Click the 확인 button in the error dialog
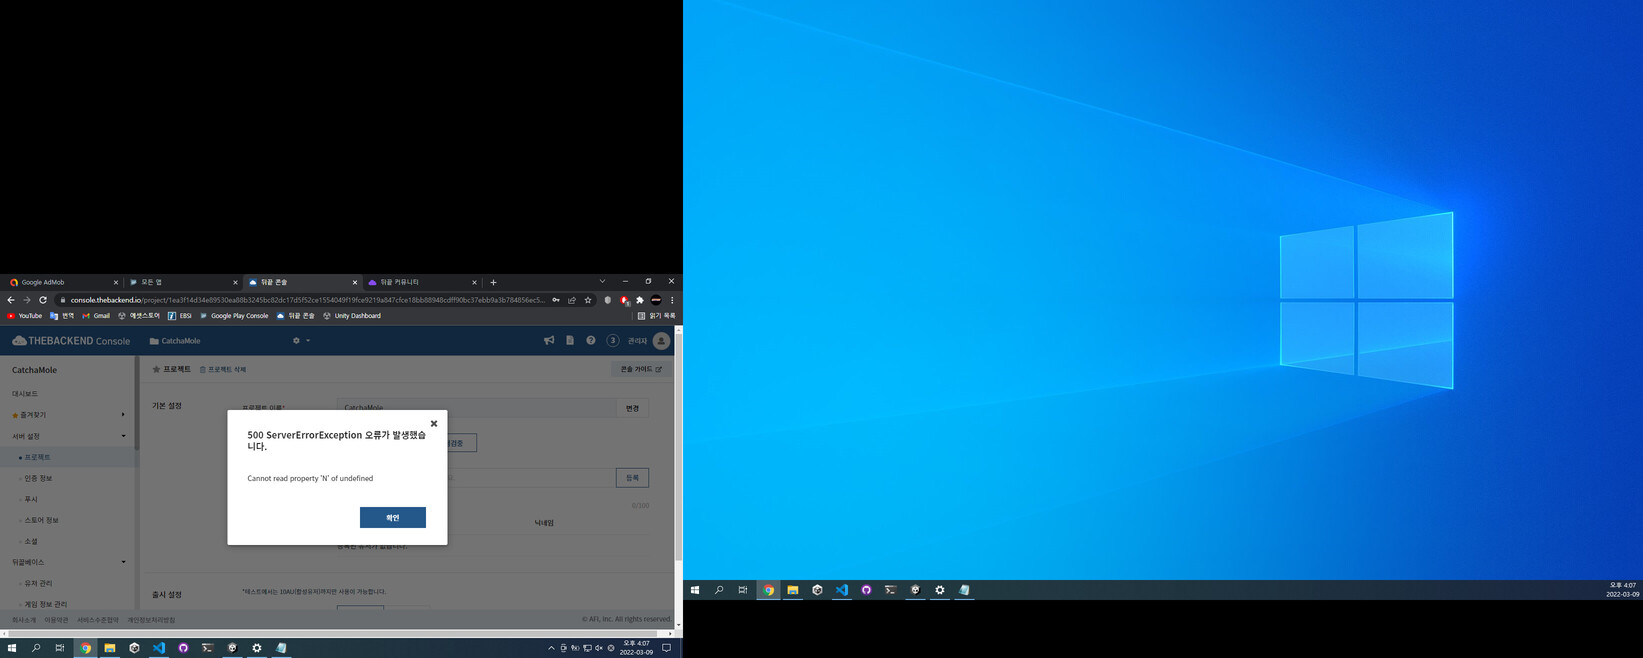The width and height of the screenshot is (1643, 658). coord(393,517)
